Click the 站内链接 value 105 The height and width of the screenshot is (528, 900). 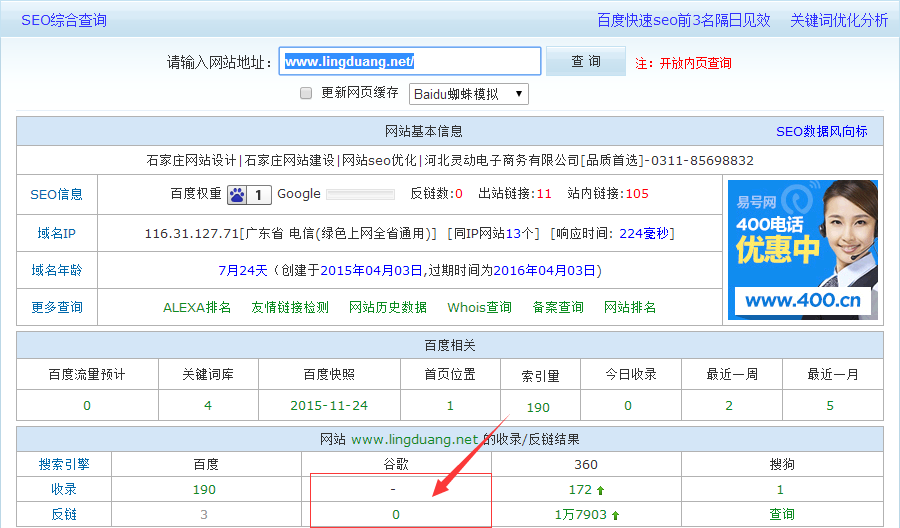(637, 194)
